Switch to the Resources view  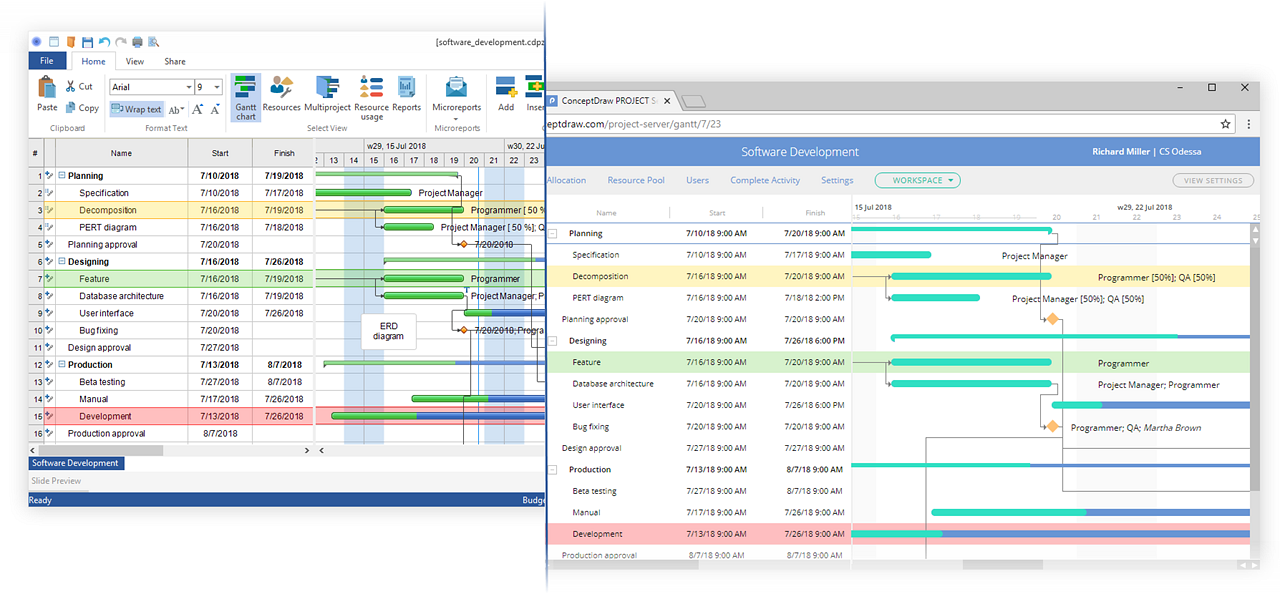[x=281, y=94]
